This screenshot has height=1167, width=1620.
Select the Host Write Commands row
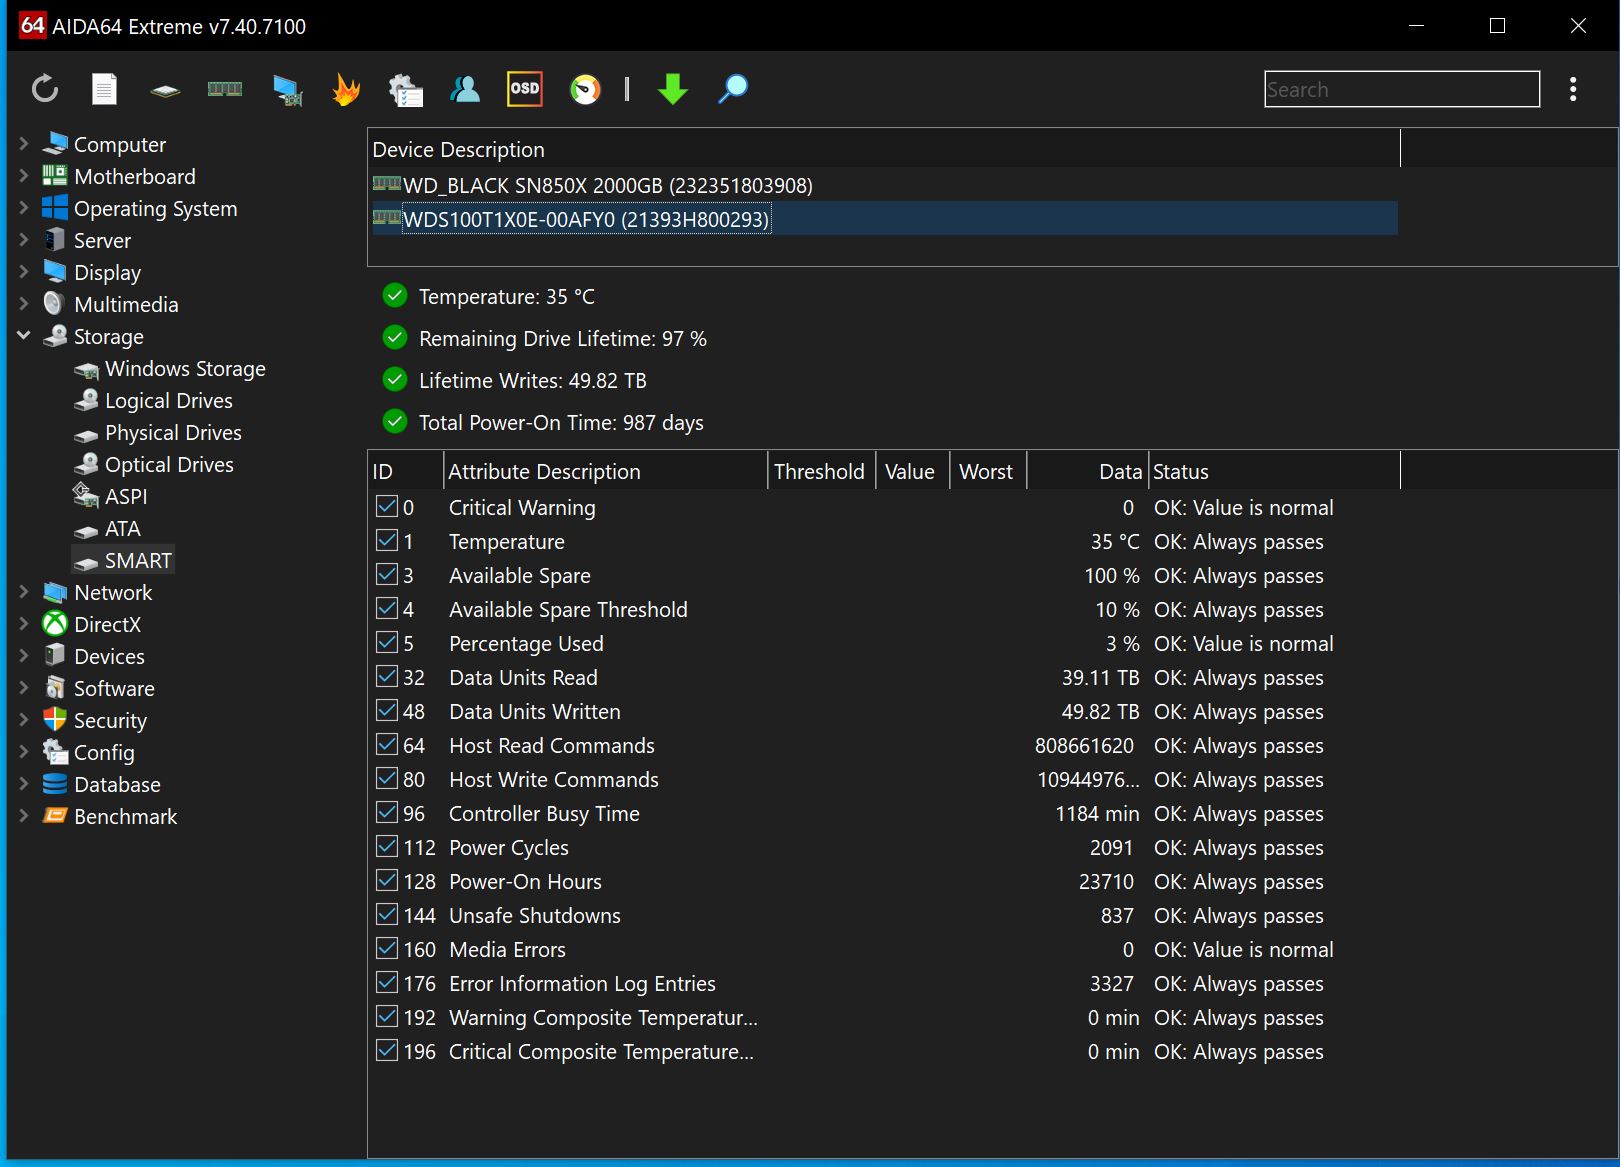click(x=884, y=780)
